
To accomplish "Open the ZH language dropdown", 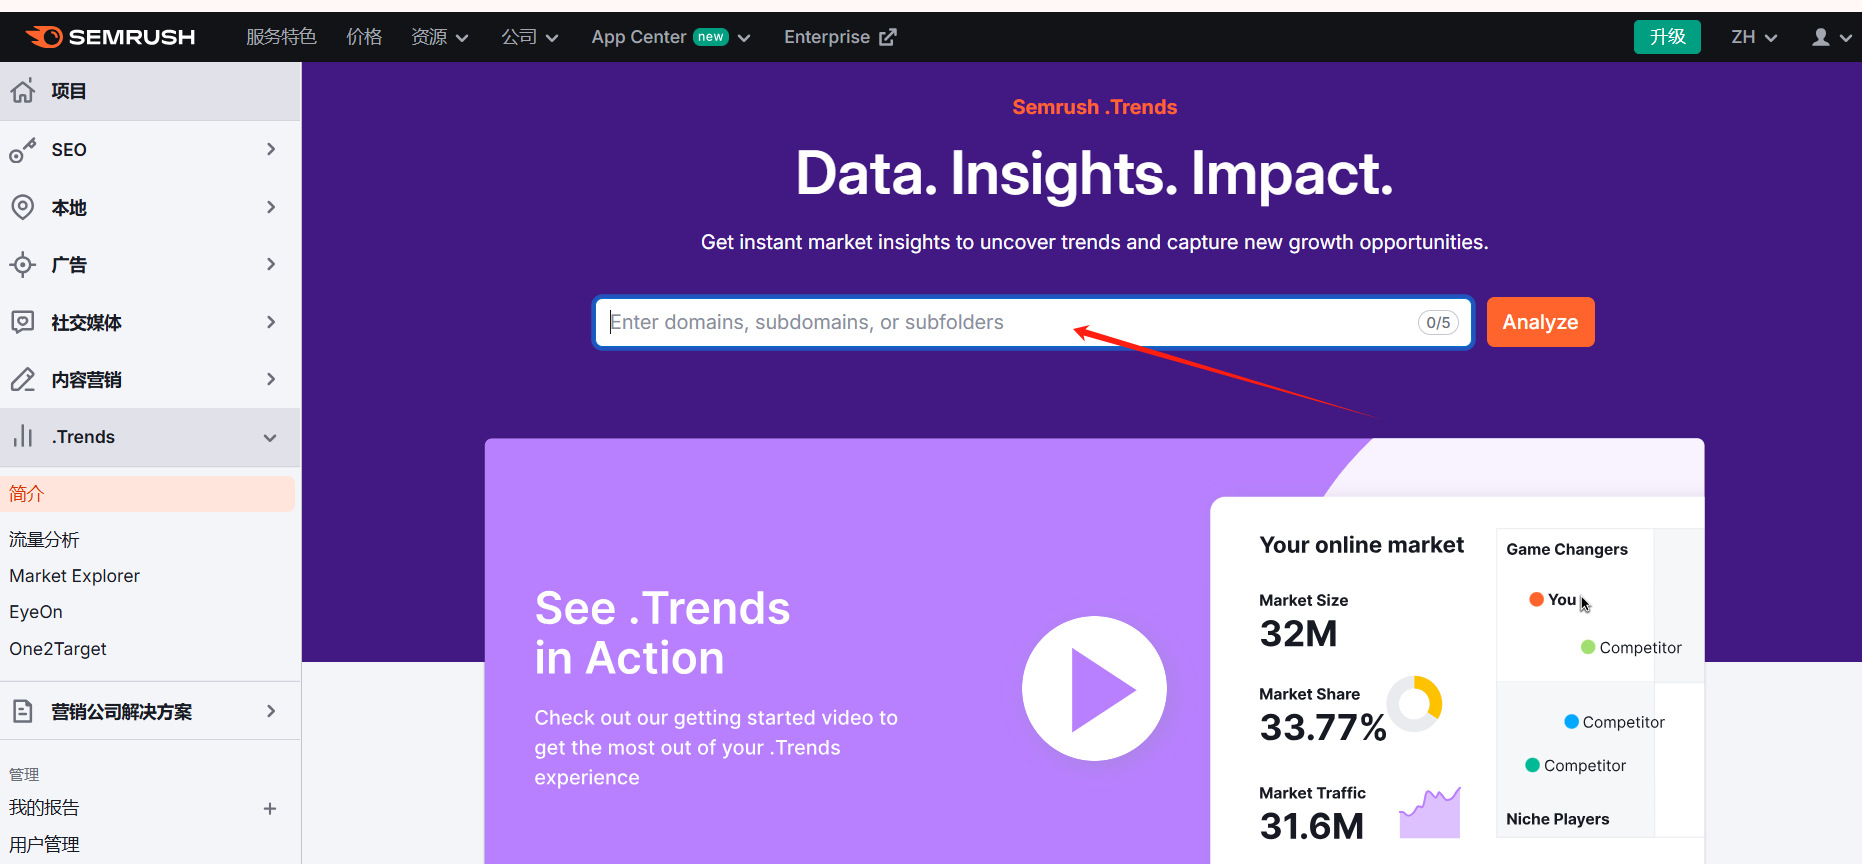I will (x=1754, y=37).
